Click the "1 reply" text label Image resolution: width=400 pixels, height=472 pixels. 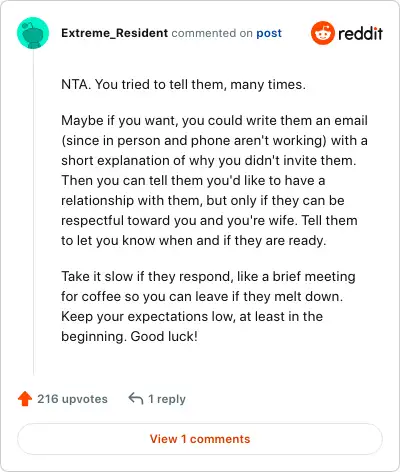tap(167, 399)
